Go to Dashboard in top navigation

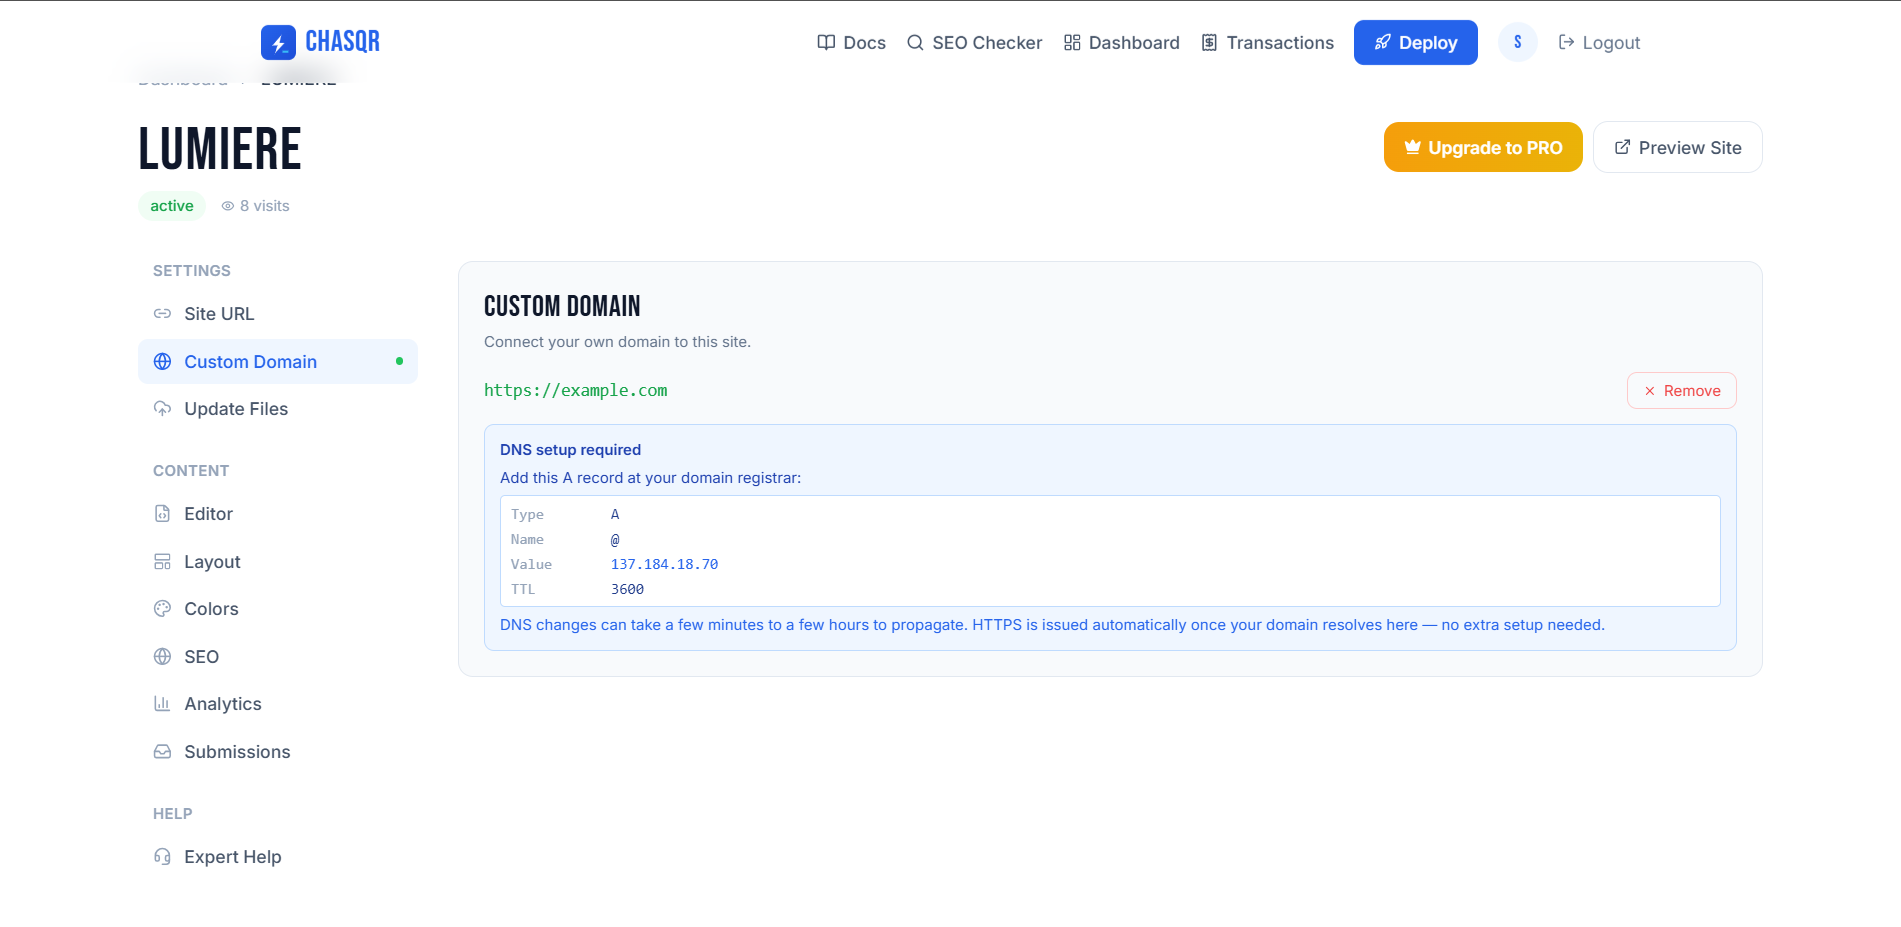[x=1121, y=42]
